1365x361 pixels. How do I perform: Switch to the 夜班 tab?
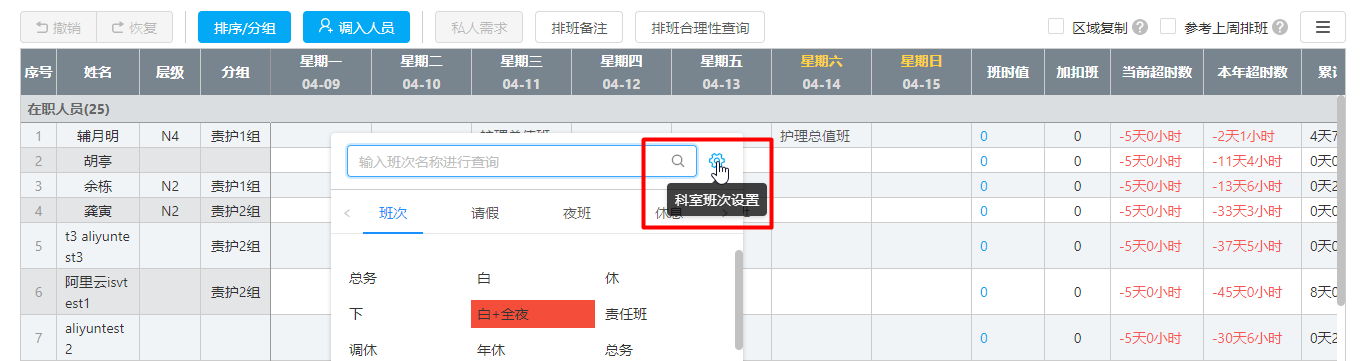click(x=577, y=212)
